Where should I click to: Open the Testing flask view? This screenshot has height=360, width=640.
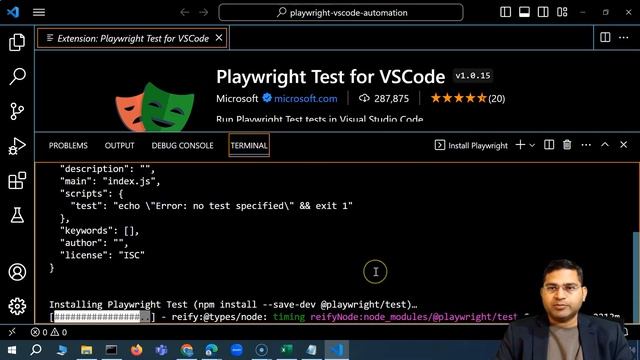(17, 215)
